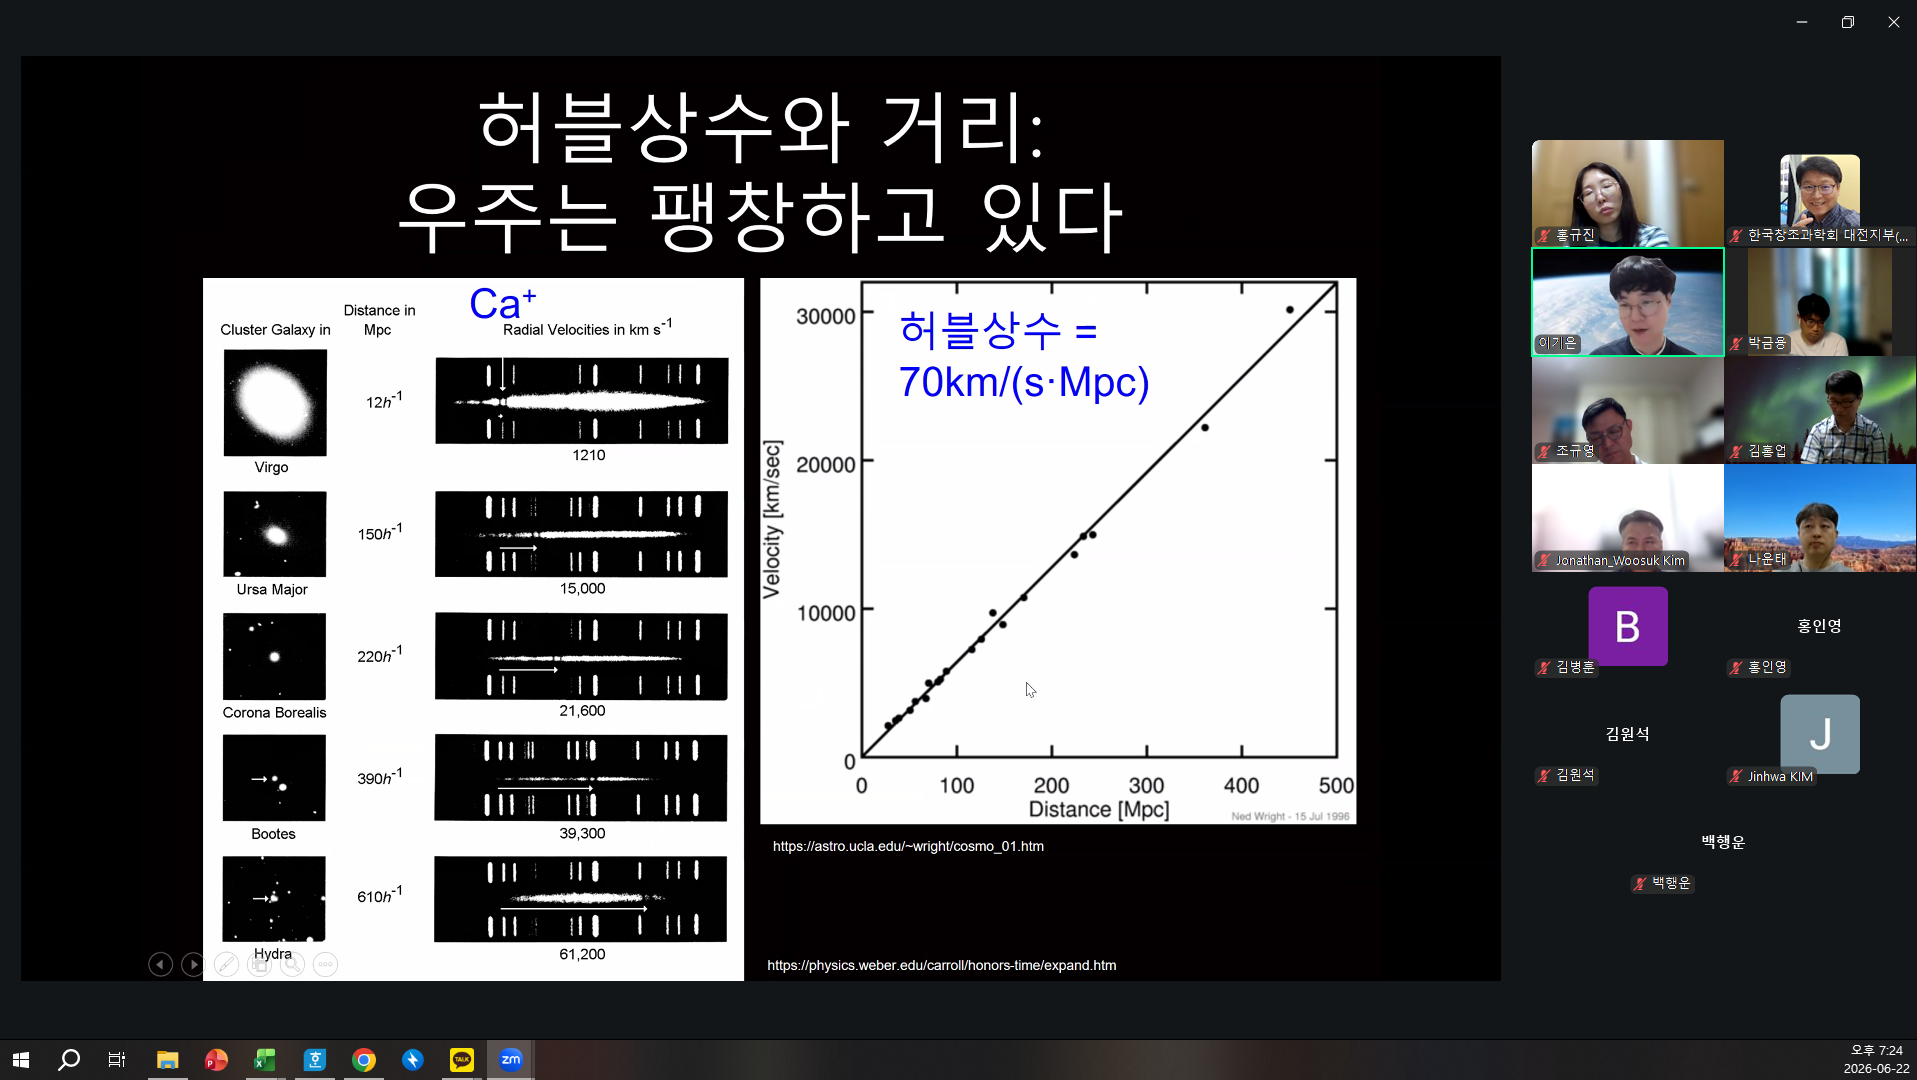This screenshot has width=1917, height=1080.
Task: Open the blue lightning app in taskbar
Action: (x=413, y=1059)
